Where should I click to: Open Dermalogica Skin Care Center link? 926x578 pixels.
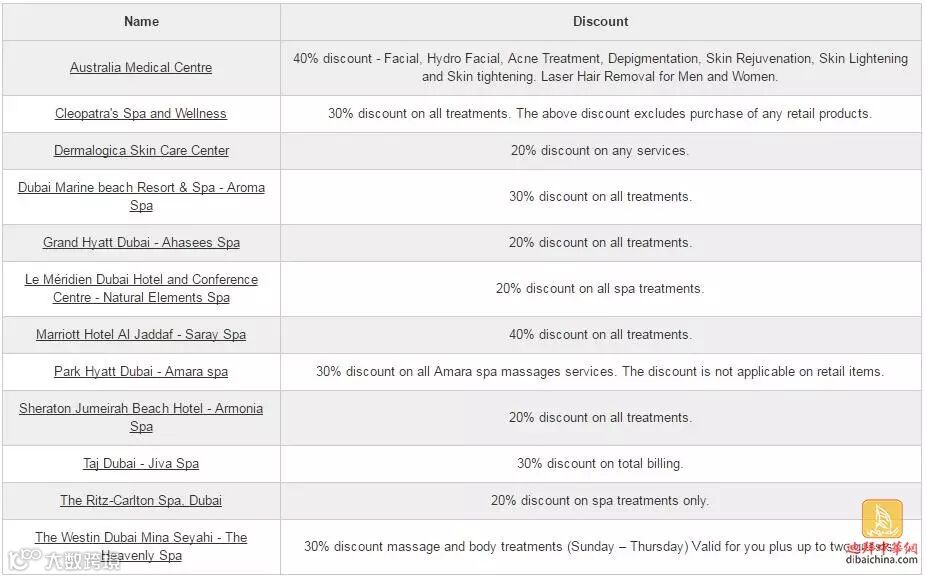[x=141, y=151]
